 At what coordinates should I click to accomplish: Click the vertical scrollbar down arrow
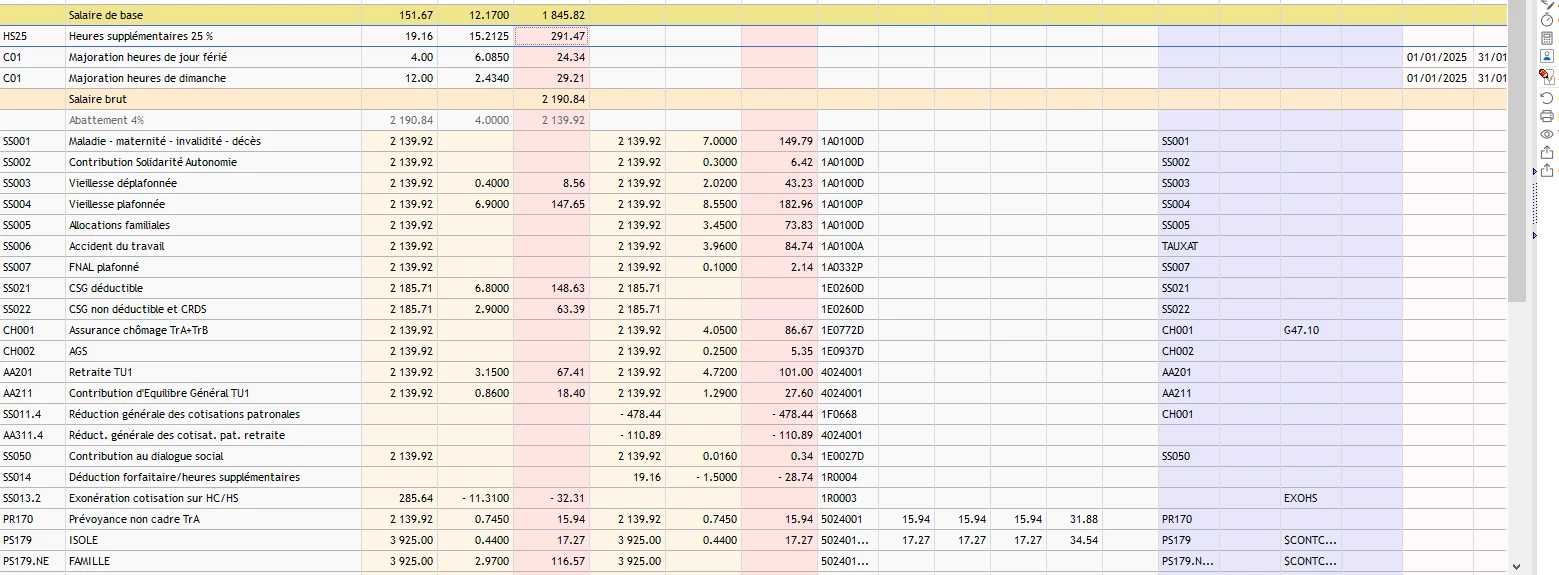click(x=1517, y=566)
